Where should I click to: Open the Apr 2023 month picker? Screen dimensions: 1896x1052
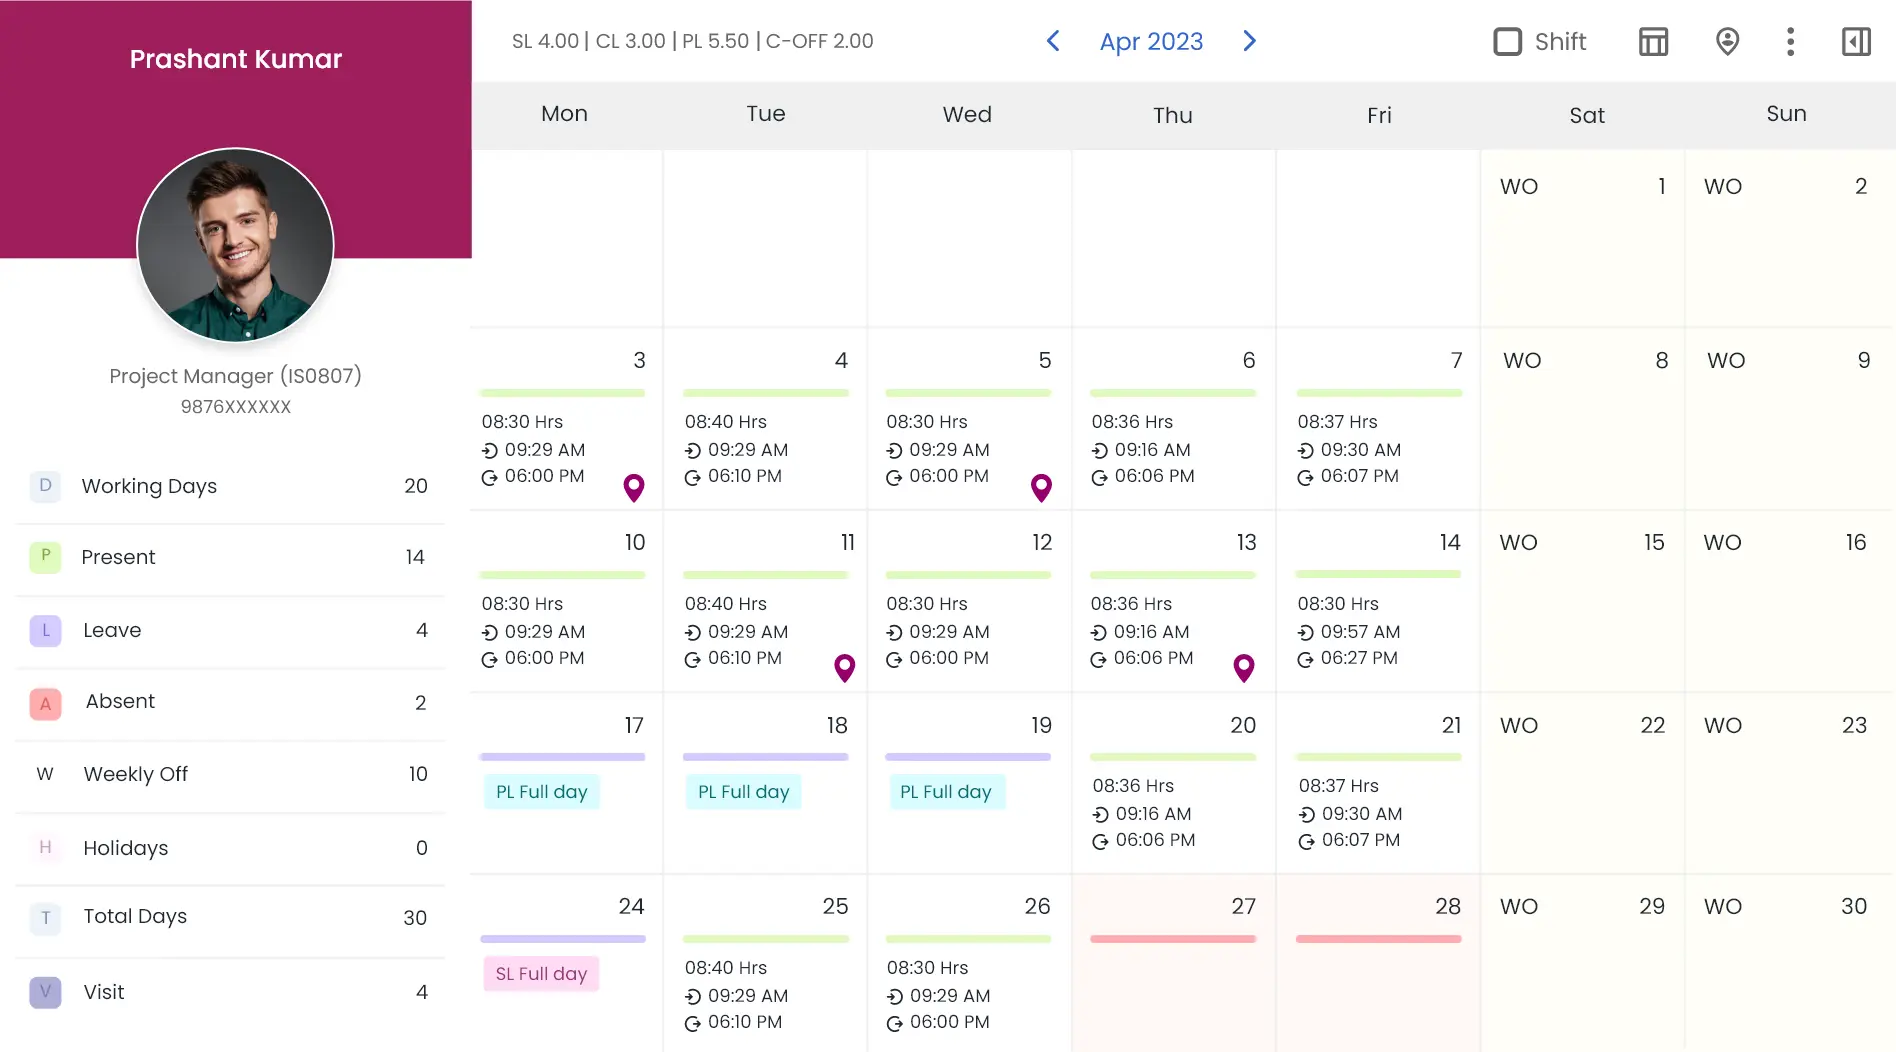coord(1151,42)
